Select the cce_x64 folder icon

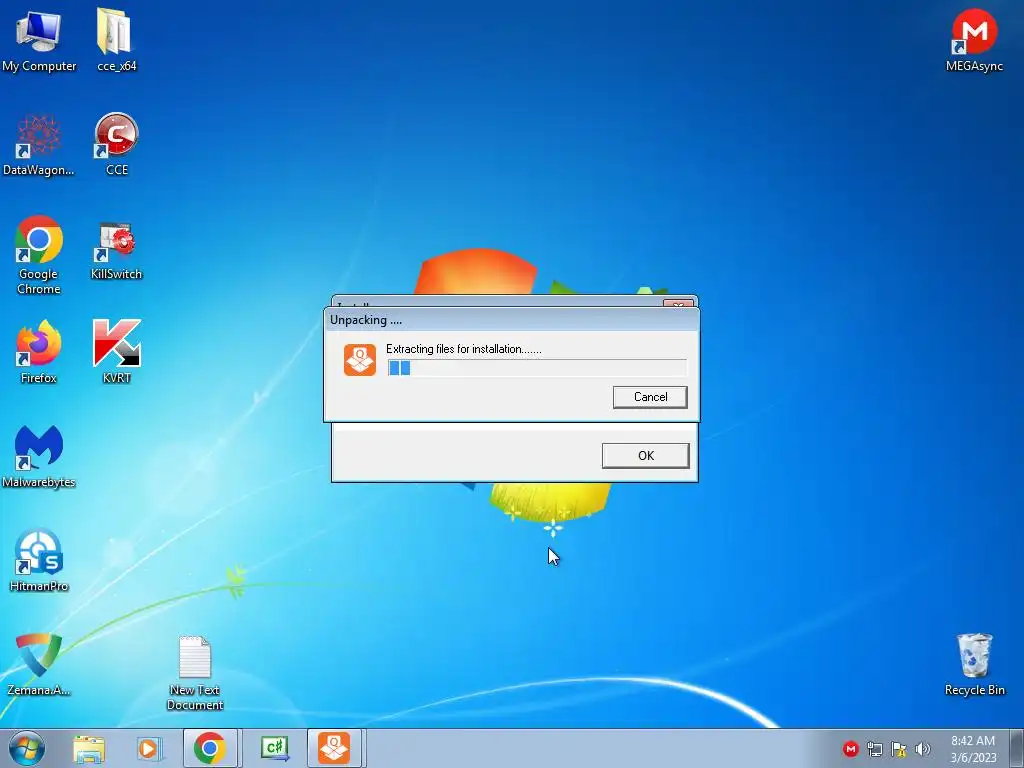[x=116, y=40]
